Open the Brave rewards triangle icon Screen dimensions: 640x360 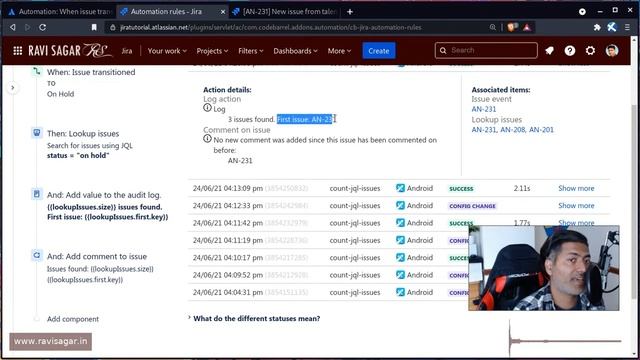[527, 27]
